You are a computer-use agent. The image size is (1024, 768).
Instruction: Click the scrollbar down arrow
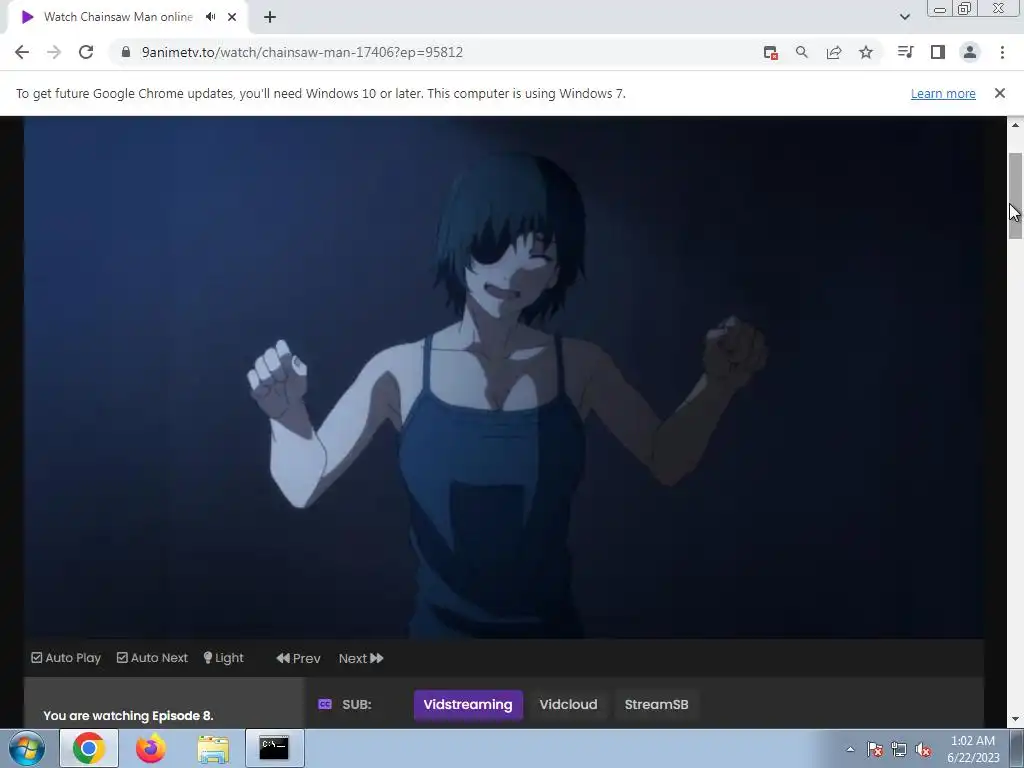pyautogui.click(x=1015, y=720)
